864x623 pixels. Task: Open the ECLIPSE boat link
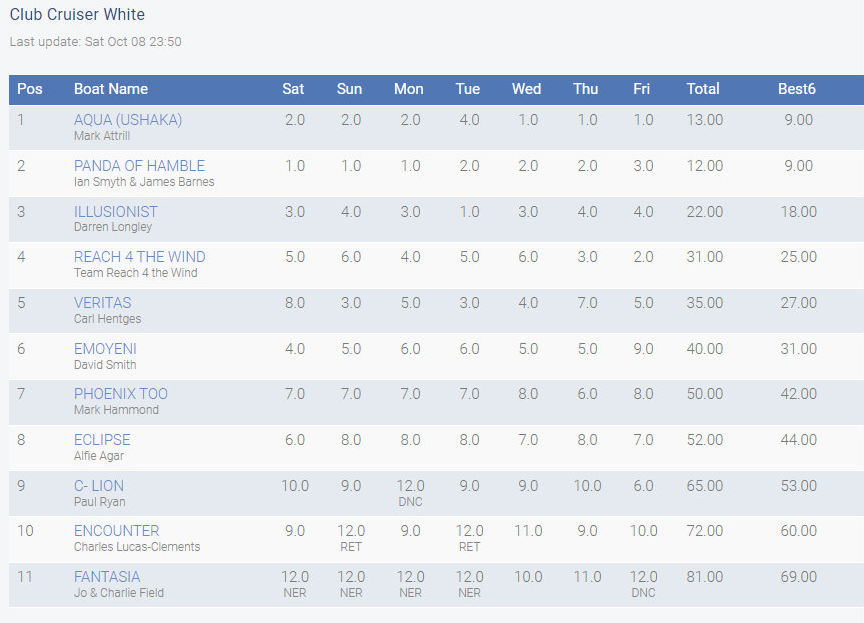point(102,440)
